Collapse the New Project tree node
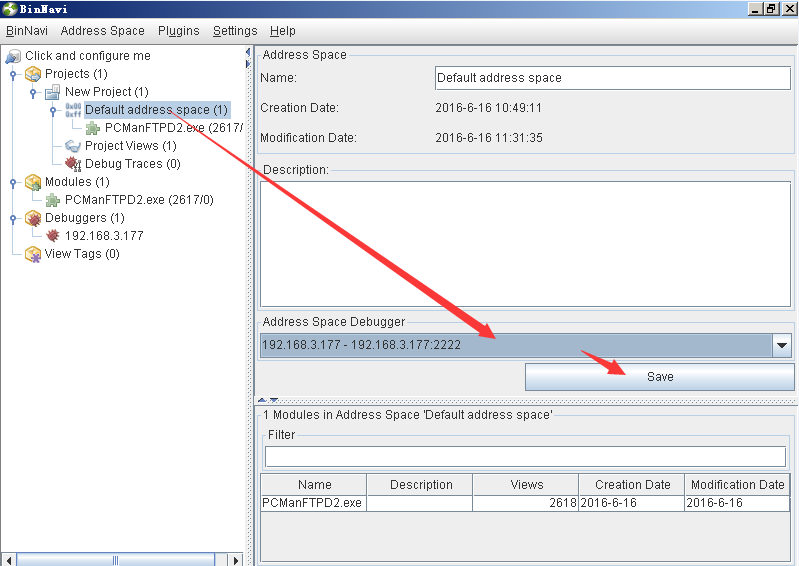Image resolution: width=799 pixels, height=566 pixels. (33, 93)
